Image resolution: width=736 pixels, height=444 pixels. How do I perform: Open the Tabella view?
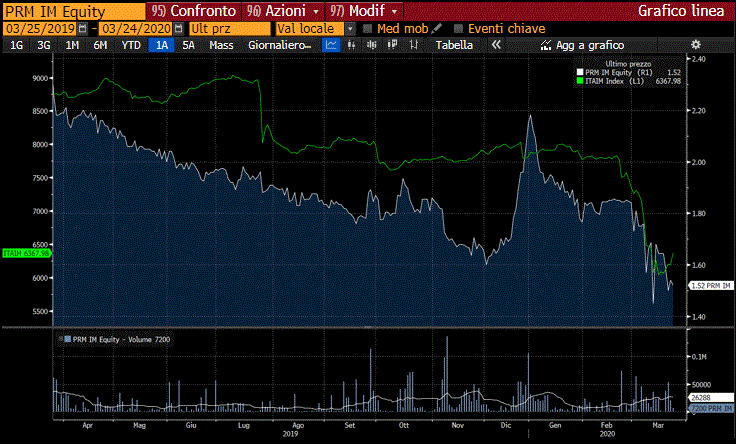pos(454,45)
